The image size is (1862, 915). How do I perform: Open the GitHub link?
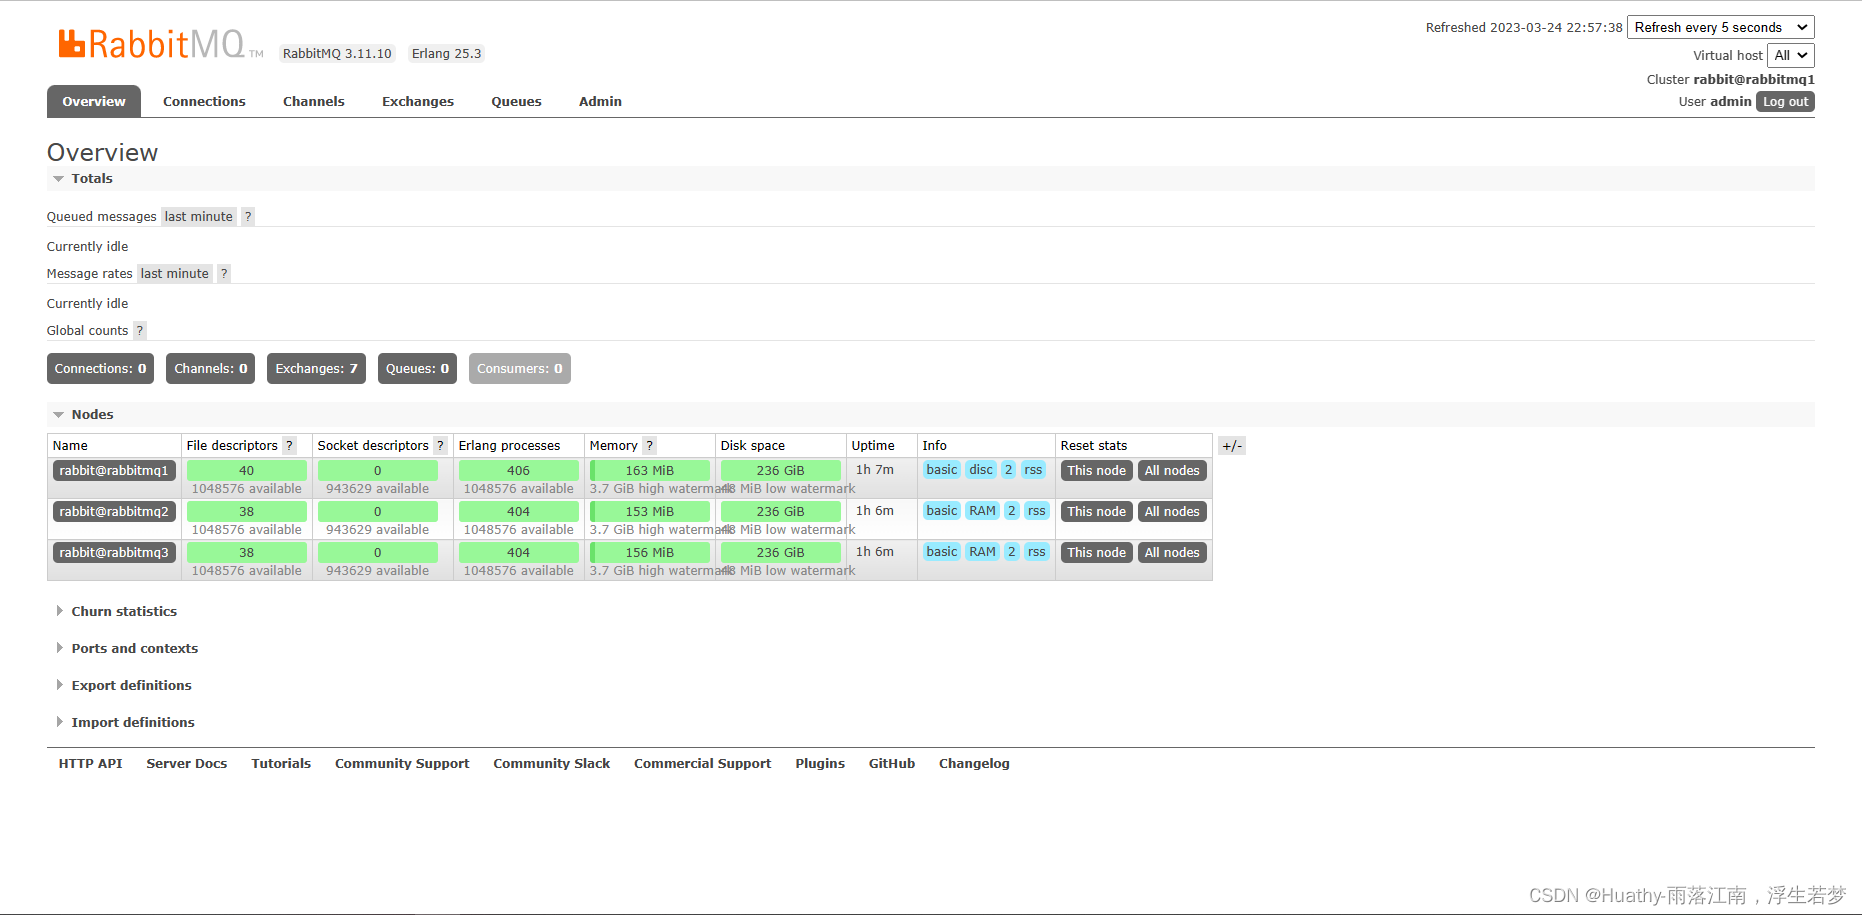(x=892, y=763)
